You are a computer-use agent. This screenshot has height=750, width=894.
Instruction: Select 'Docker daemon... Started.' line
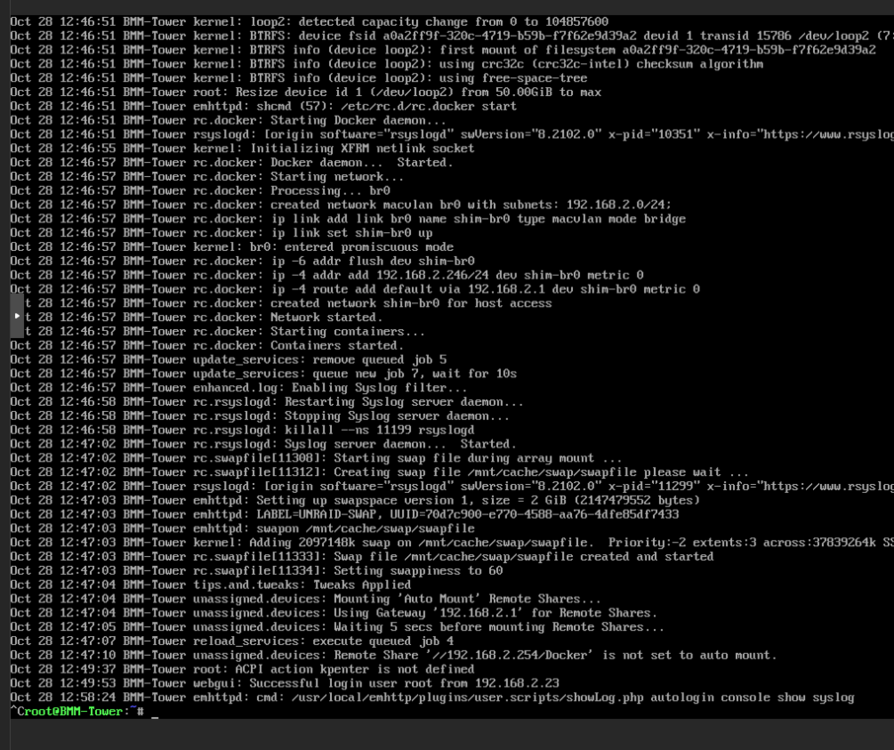point(231,163)
